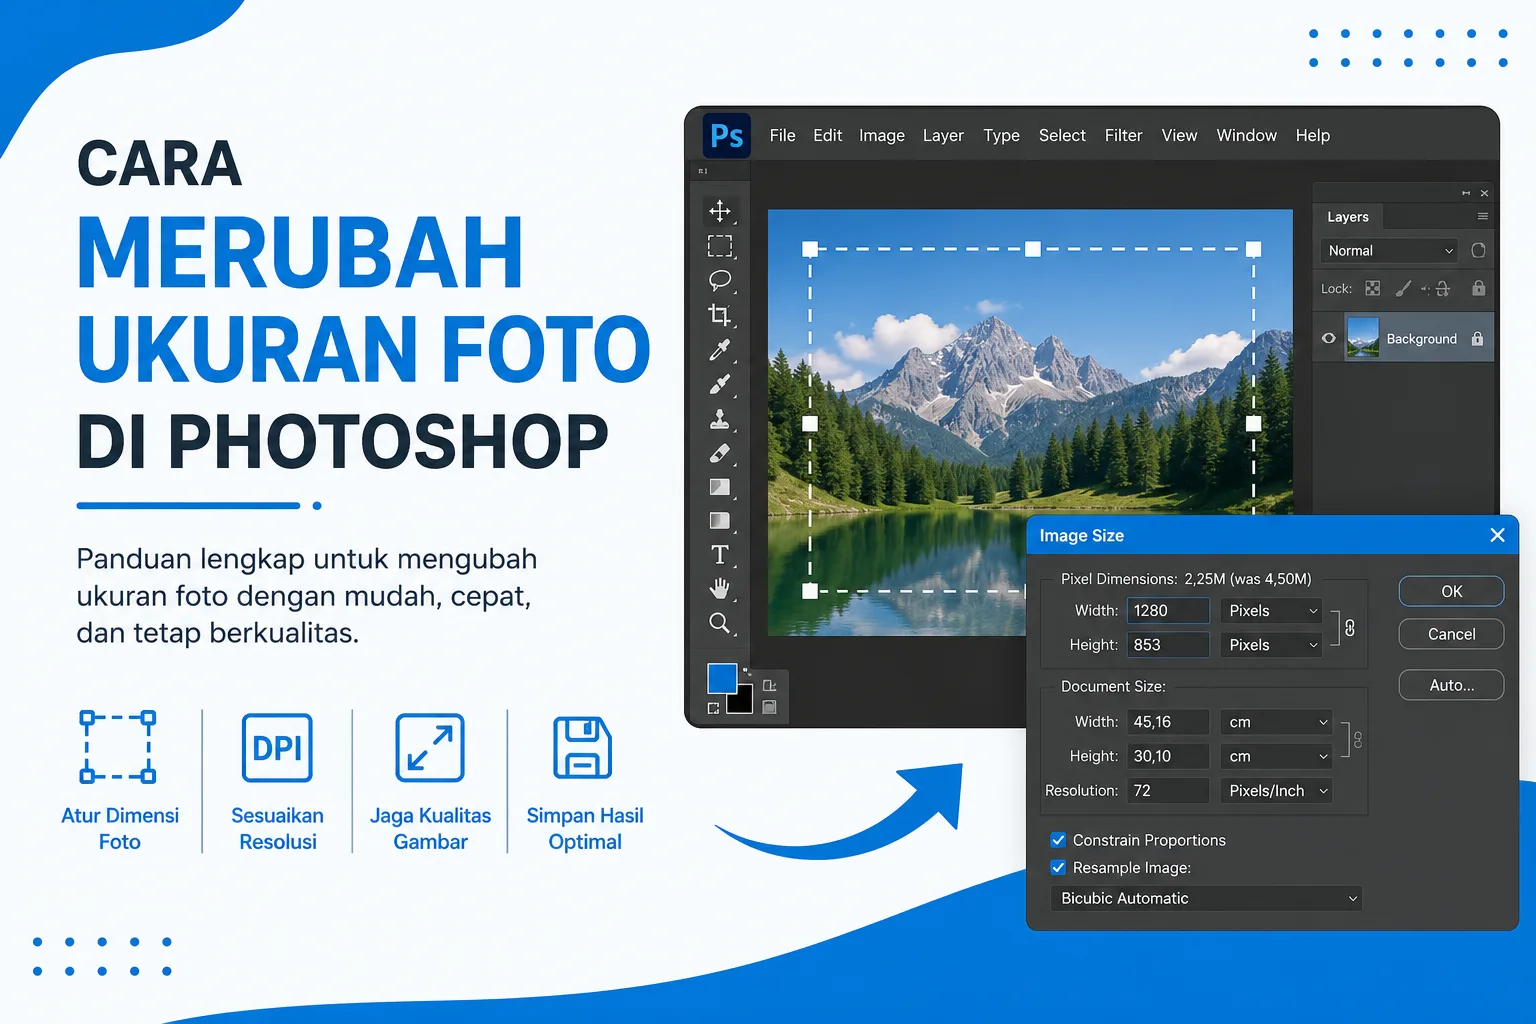Close the Image Size dialog

(1497, 535)
